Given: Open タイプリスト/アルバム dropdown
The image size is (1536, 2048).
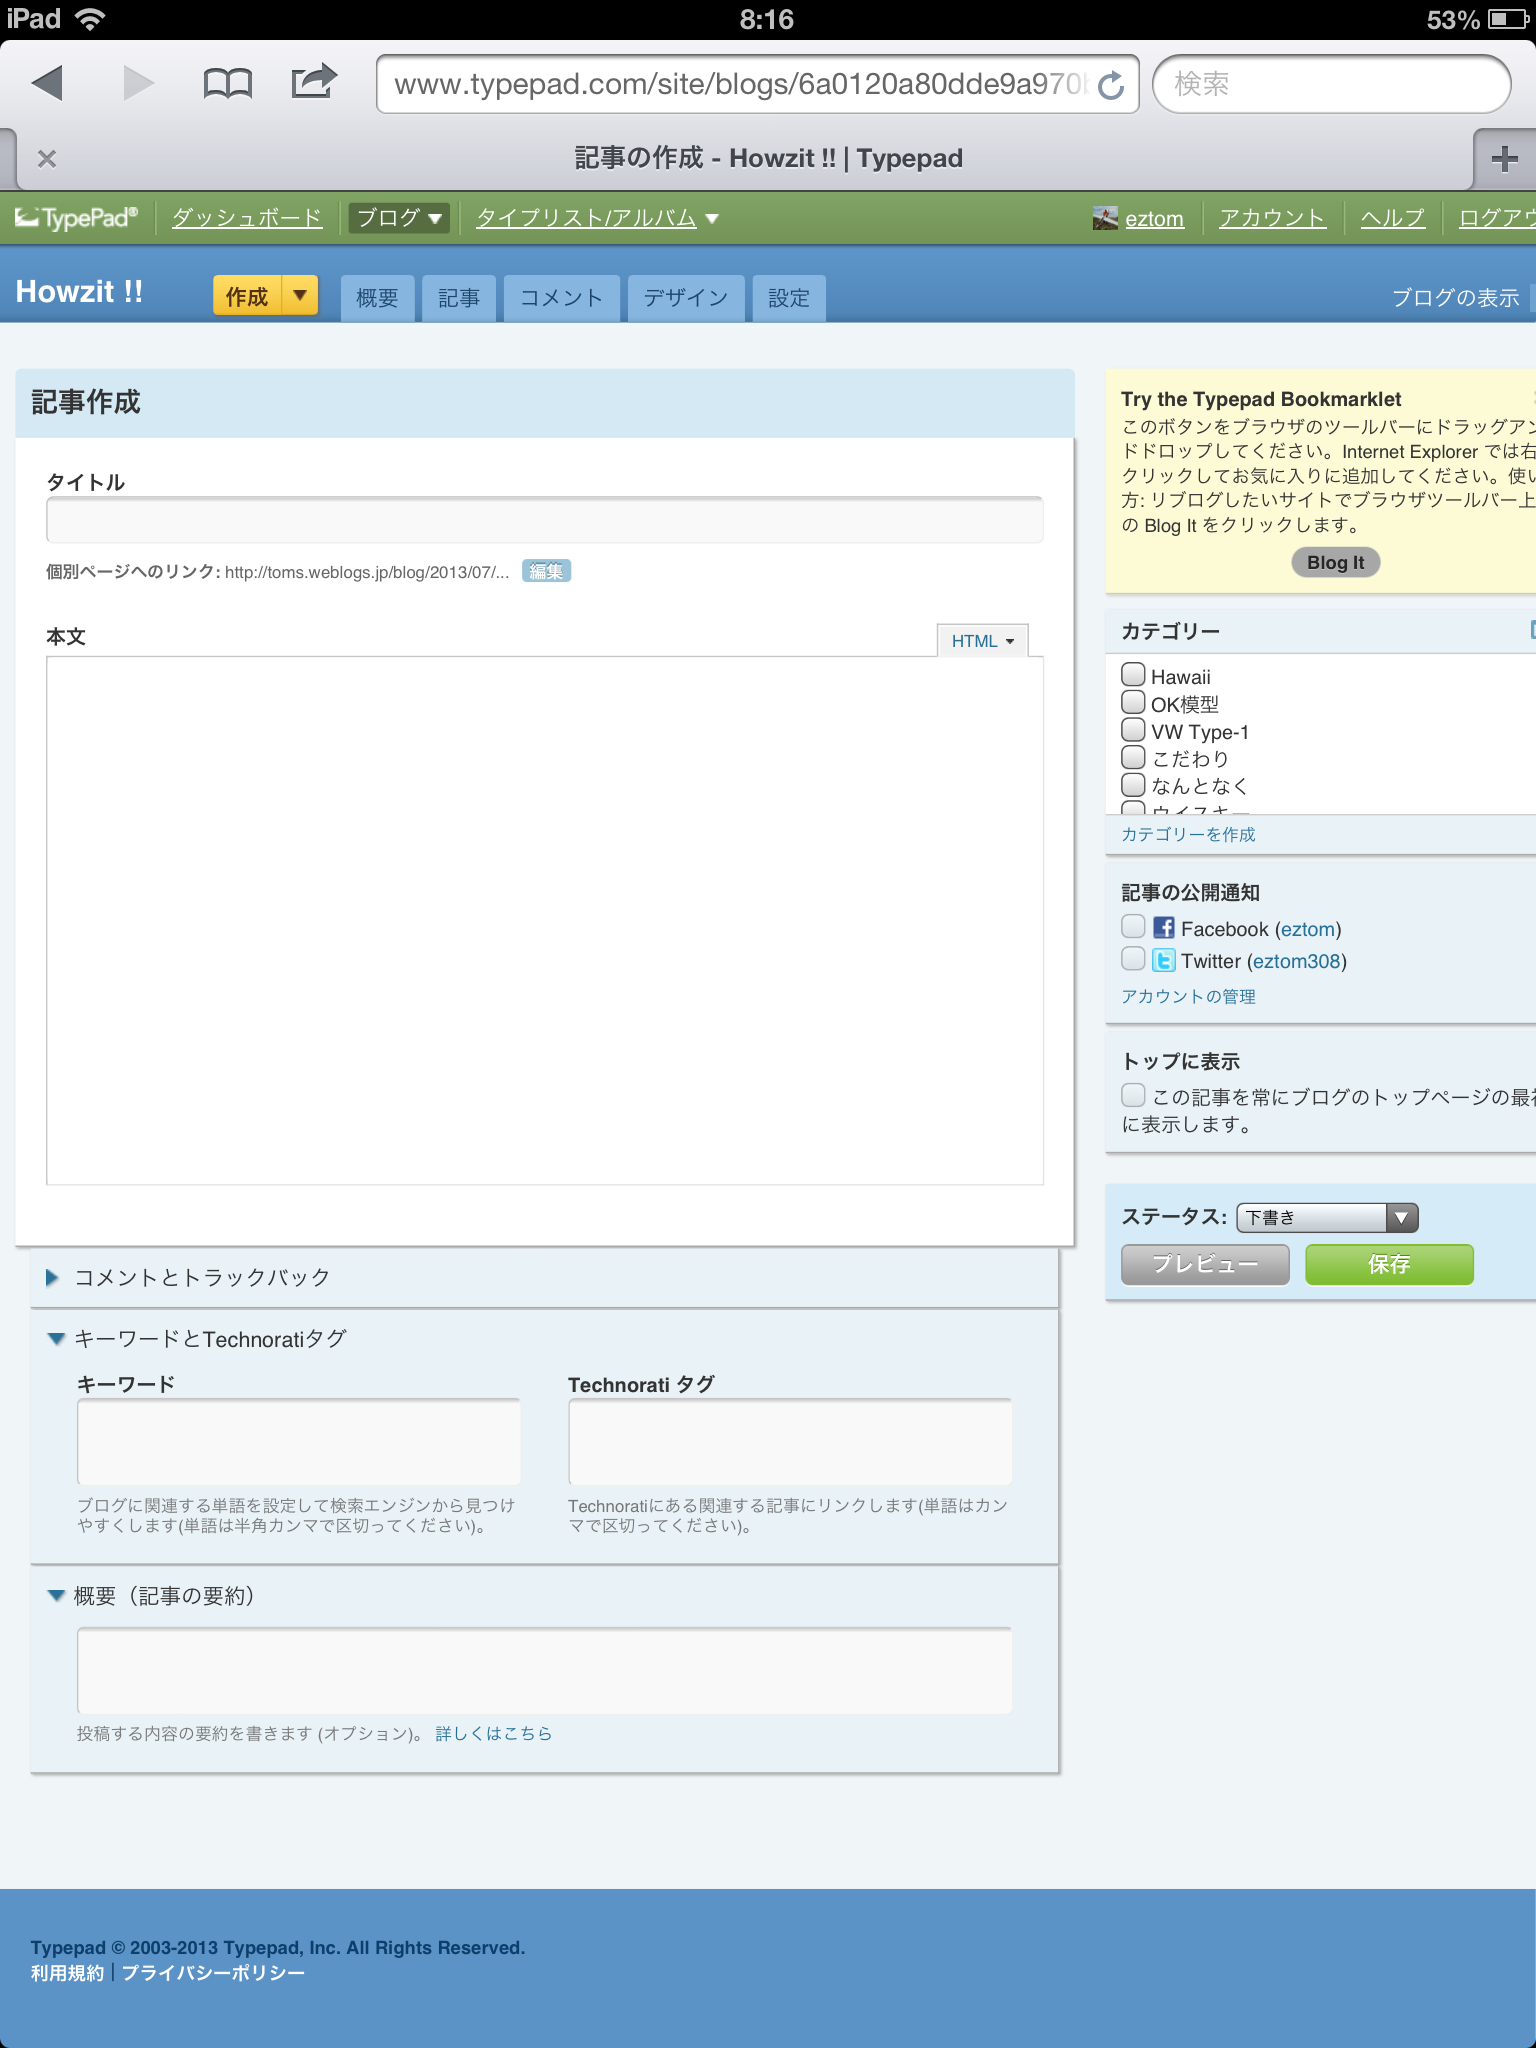Looking at the screenshot, I should click(x=597, y=218).
